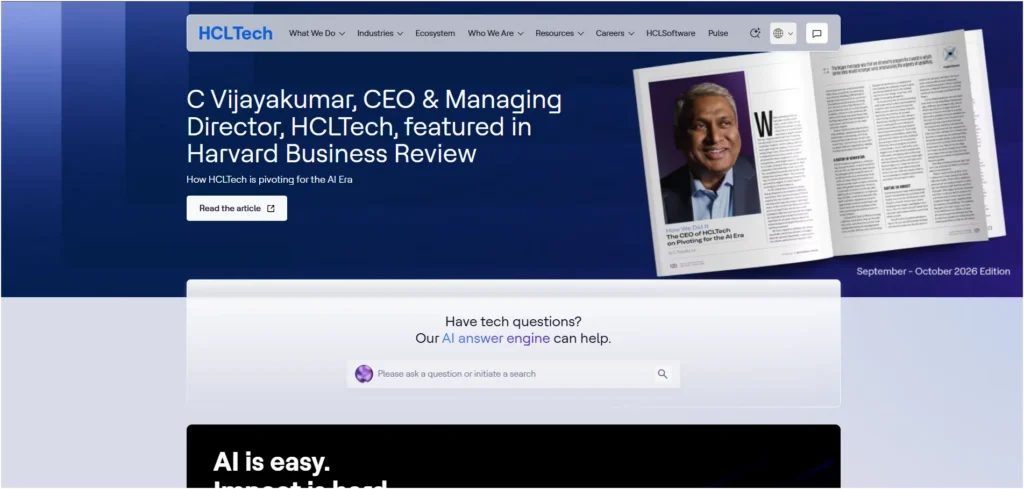Click the 'Have tech questions?' heading
The width and height of the screenshot is (1024, 489).
(513, 321)
